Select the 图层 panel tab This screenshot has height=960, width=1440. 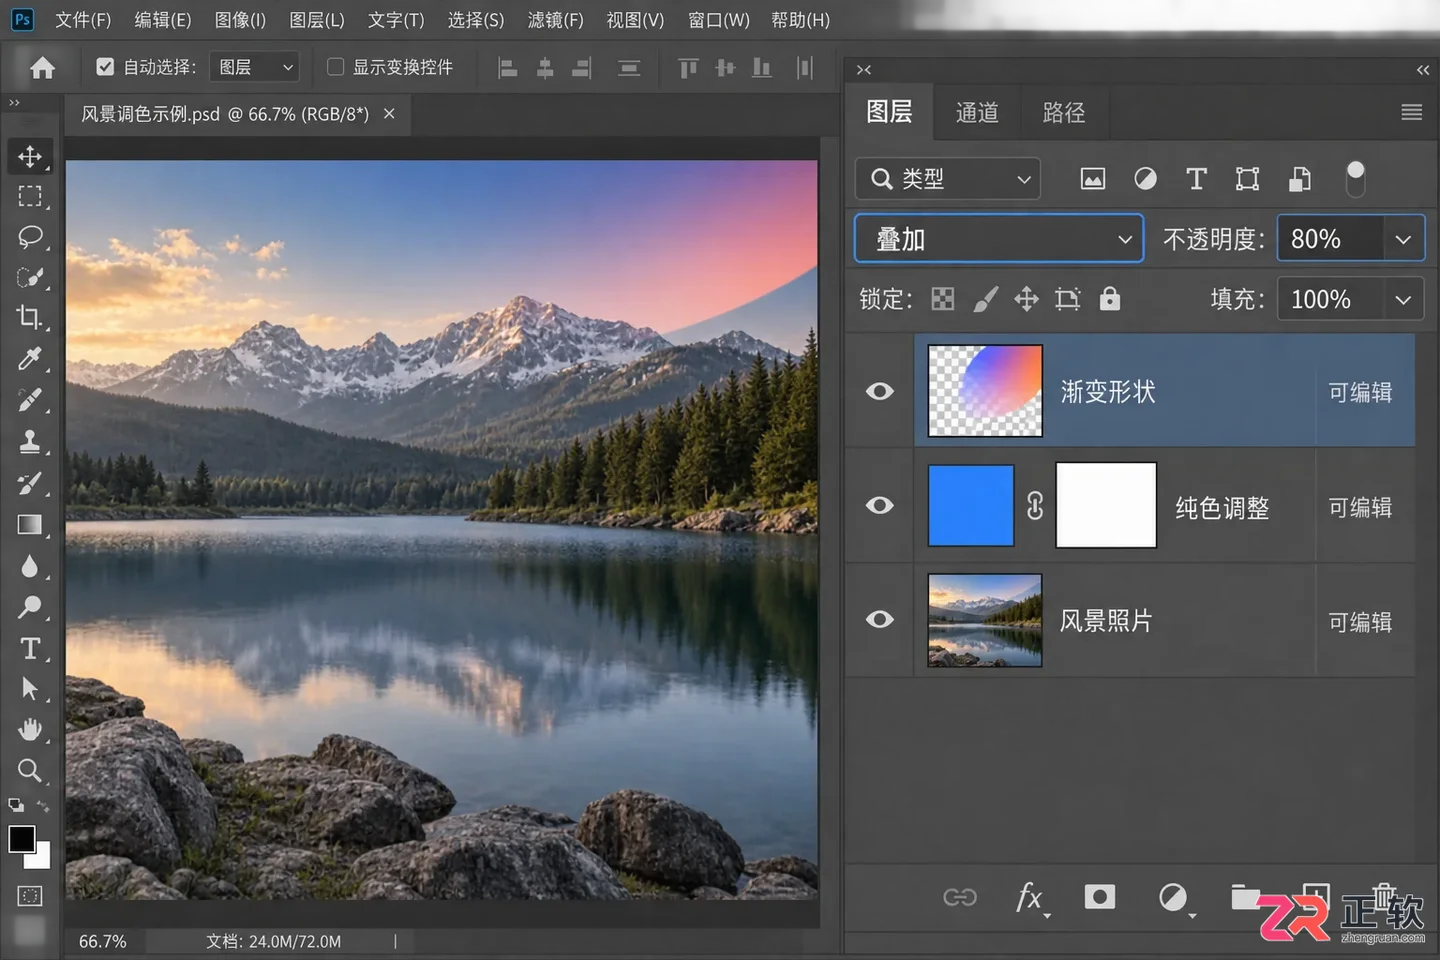click(889, 112)
